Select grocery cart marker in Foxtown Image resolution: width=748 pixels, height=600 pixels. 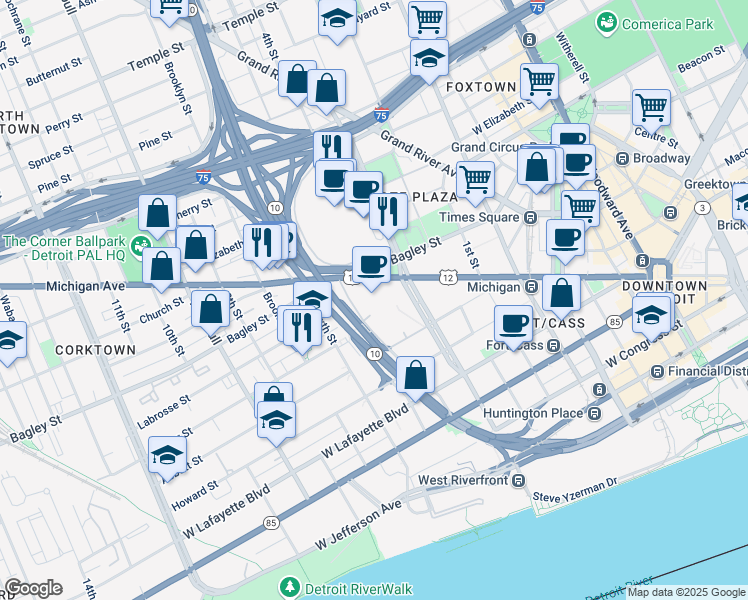click(x=540, y=81)
